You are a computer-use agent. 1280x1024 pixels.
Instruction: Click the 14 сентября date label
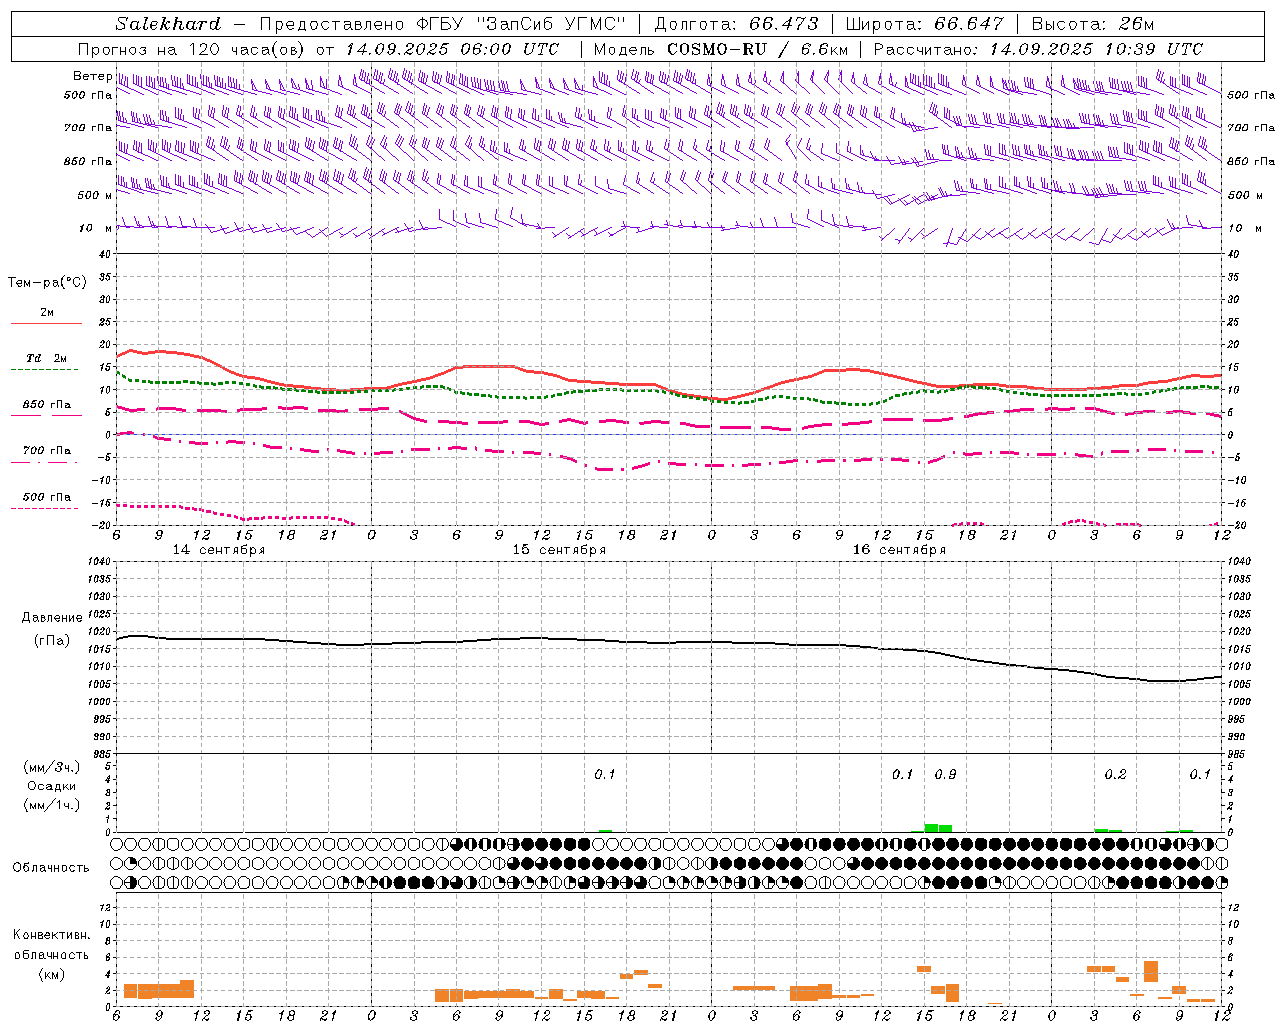219,550
